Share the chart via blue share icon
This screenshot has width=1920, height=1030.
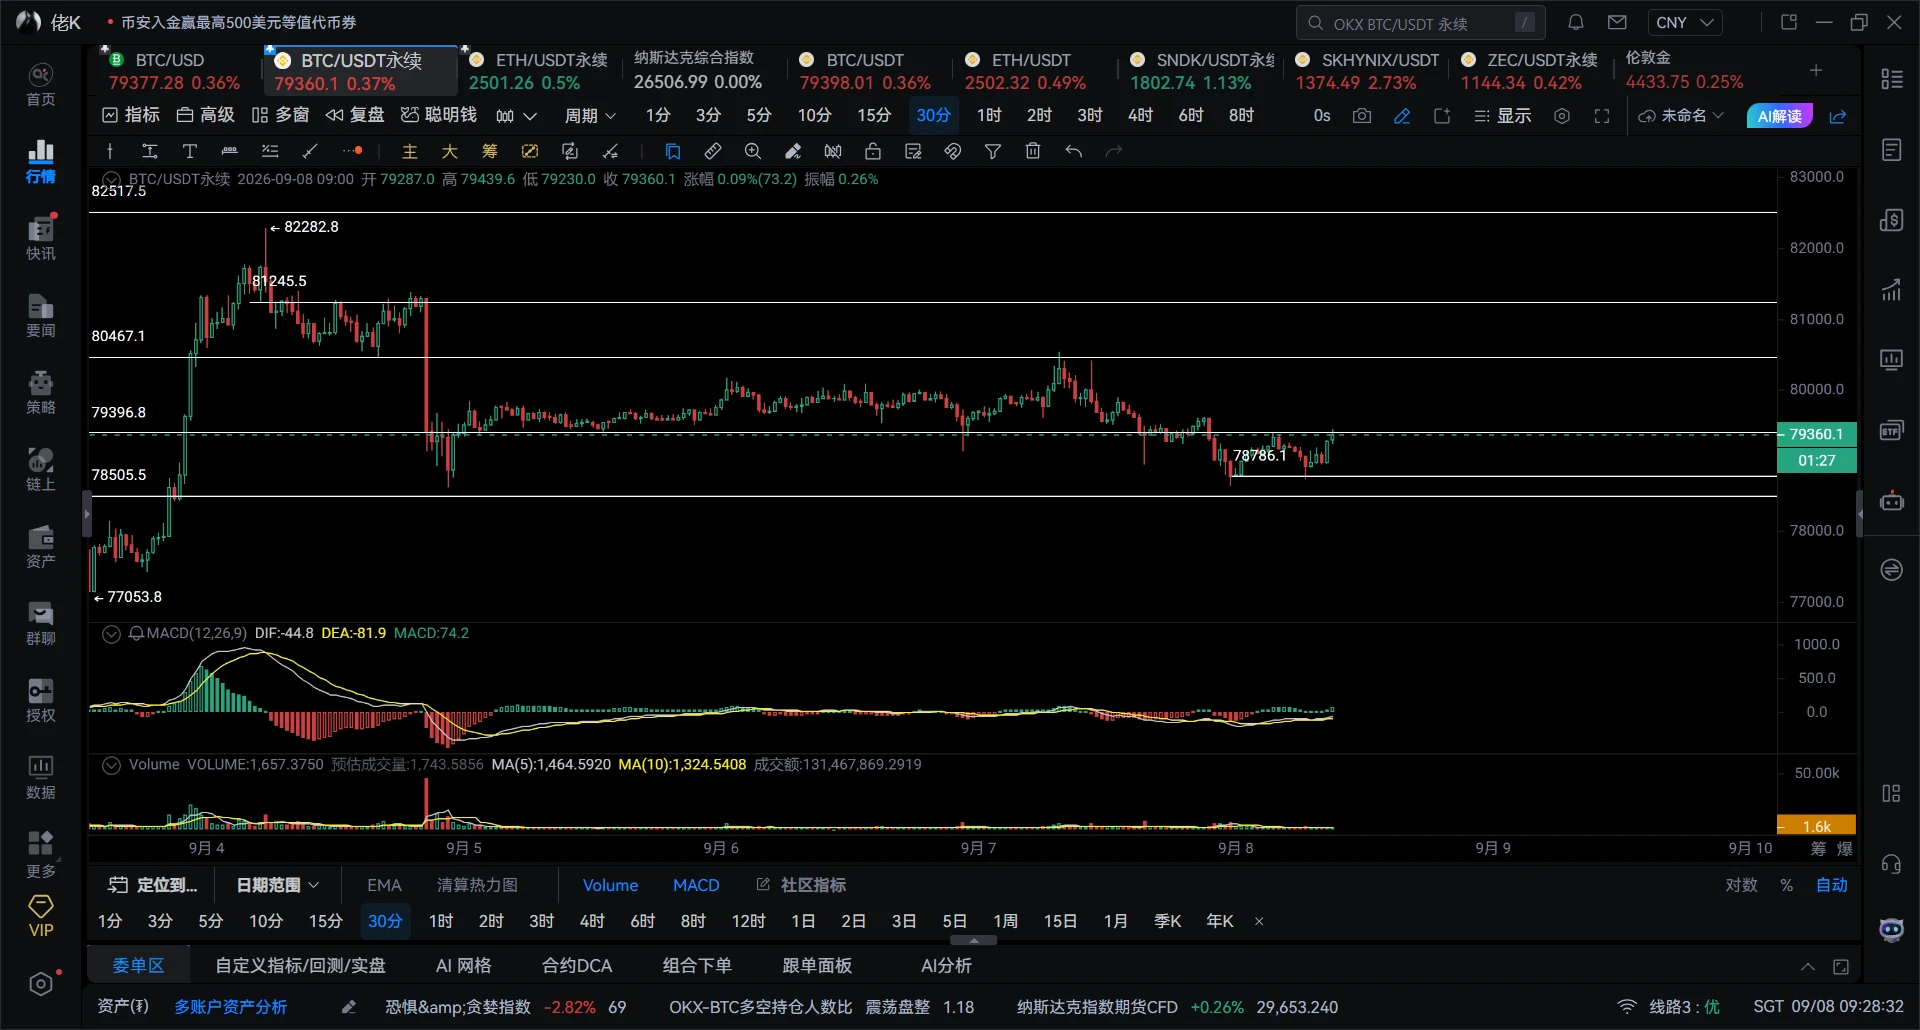click(x=1838, y=117)
